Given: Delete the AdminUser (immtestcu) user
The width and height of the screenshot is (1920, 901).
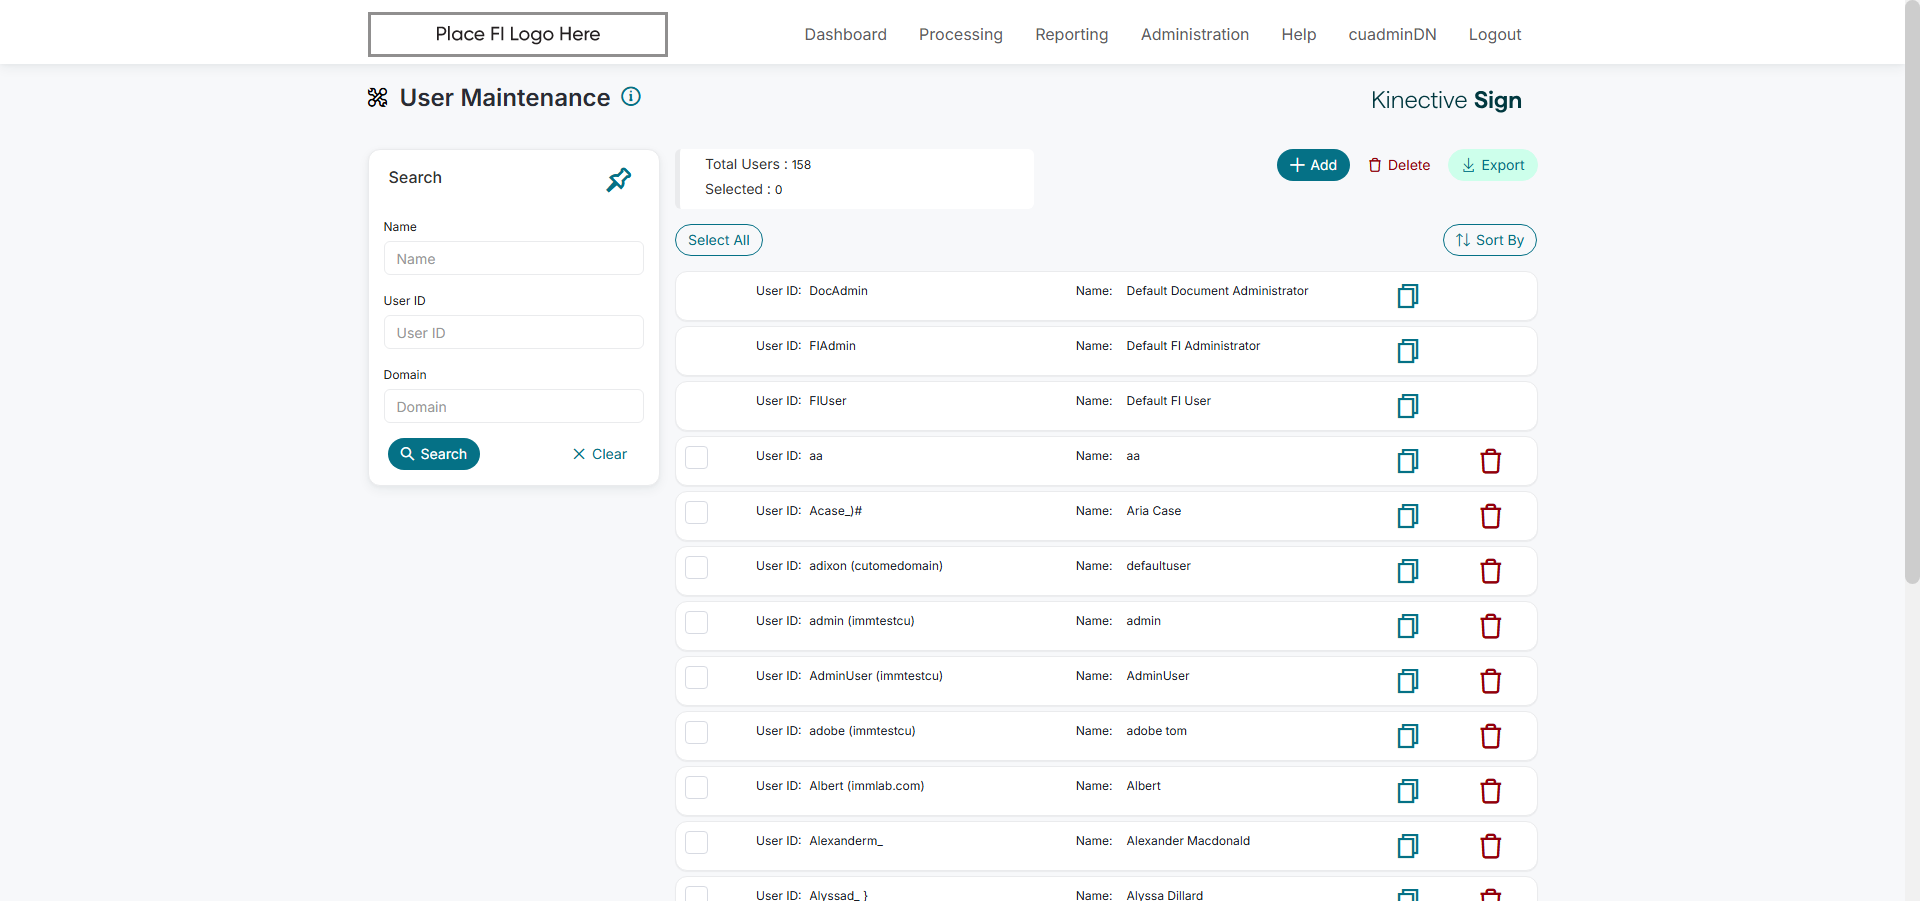Looking at the screenshot, I should pos(1491,681).
